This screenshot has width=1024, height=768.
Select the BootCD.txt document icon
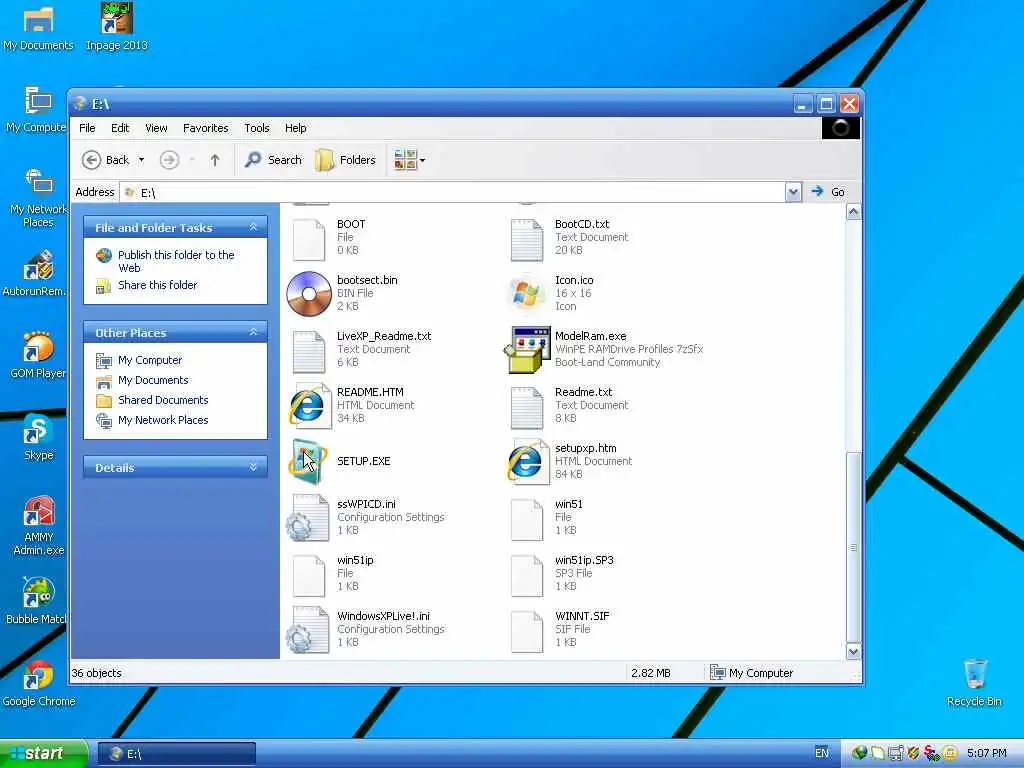click(527, 239)
